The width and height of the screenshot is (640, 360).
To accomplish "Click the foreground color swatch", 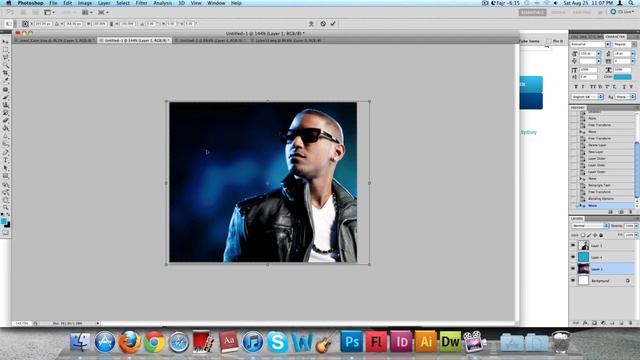I will coord(4,221).
